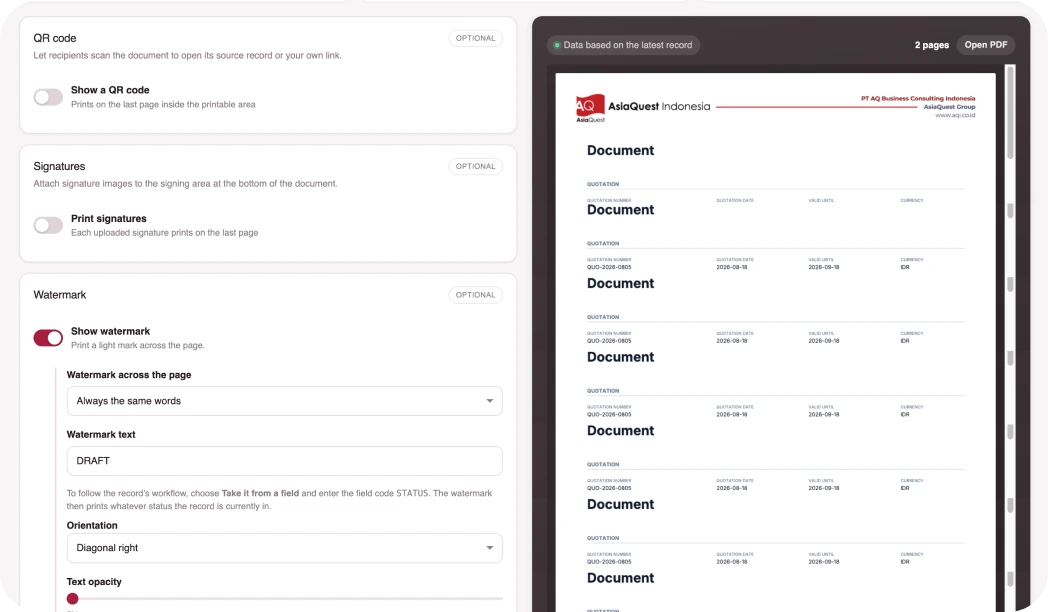The height and width of the screenshot is (612, 1048).
Task: Click the Signatures section heading
Action: [59, 166]
